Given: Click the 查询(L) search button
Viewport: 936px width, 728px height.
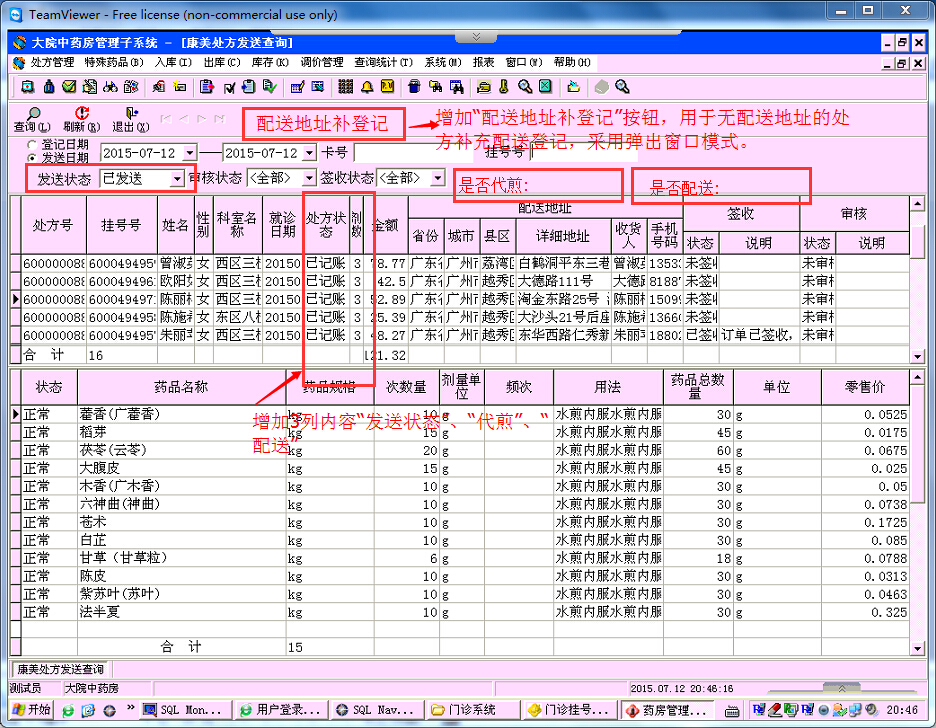Looking at the screenshot, I should [x=32, y=120].
